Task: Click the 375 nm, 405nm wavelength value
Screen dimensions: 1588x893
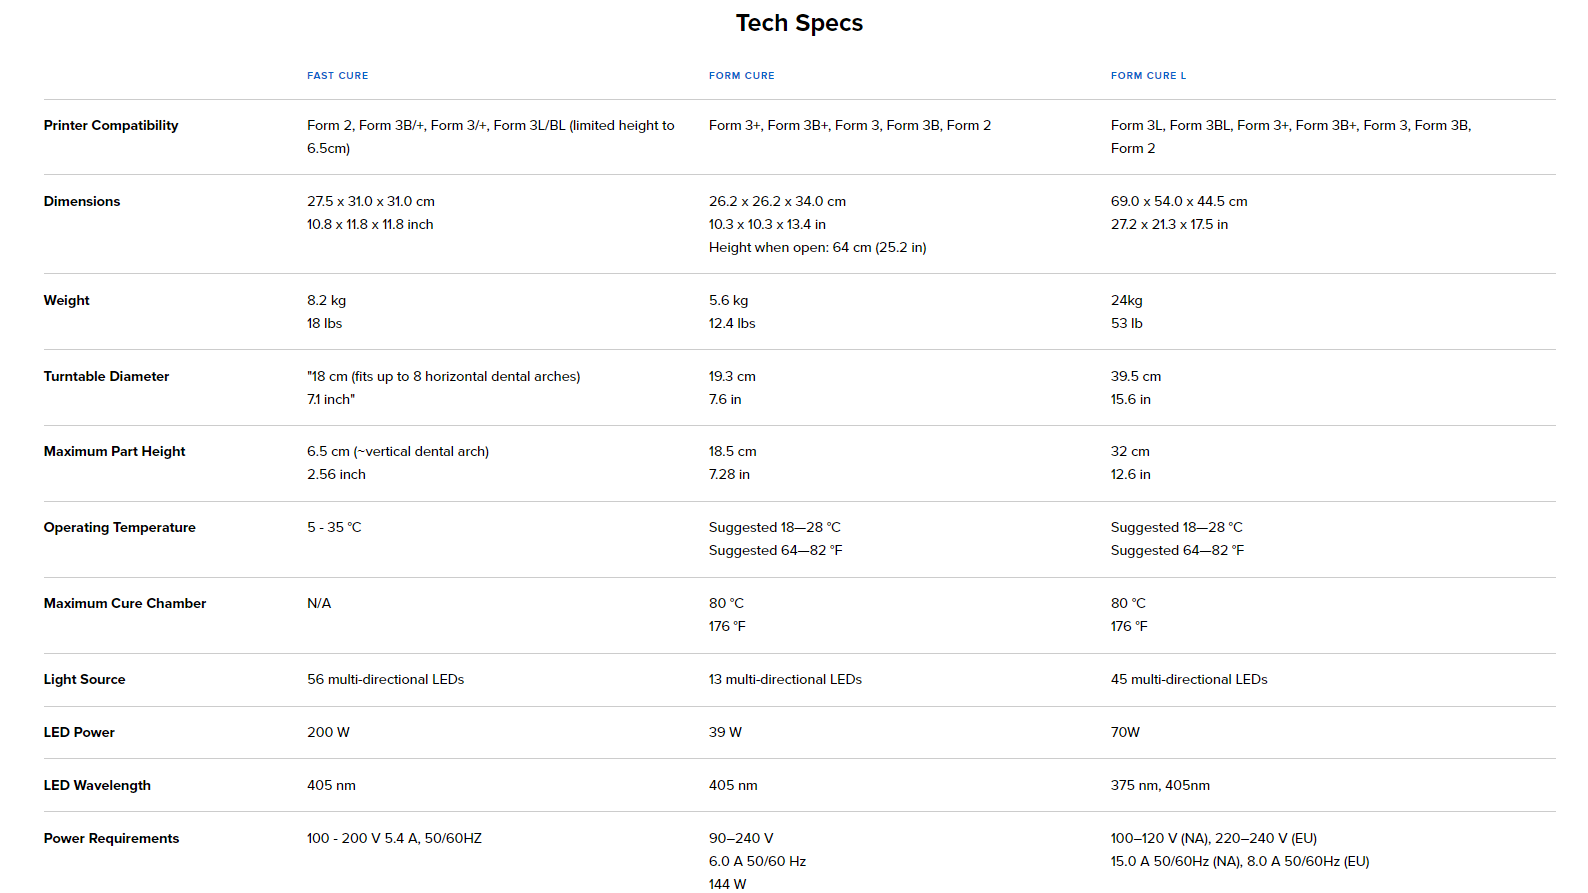Action: pos(1160,785)
